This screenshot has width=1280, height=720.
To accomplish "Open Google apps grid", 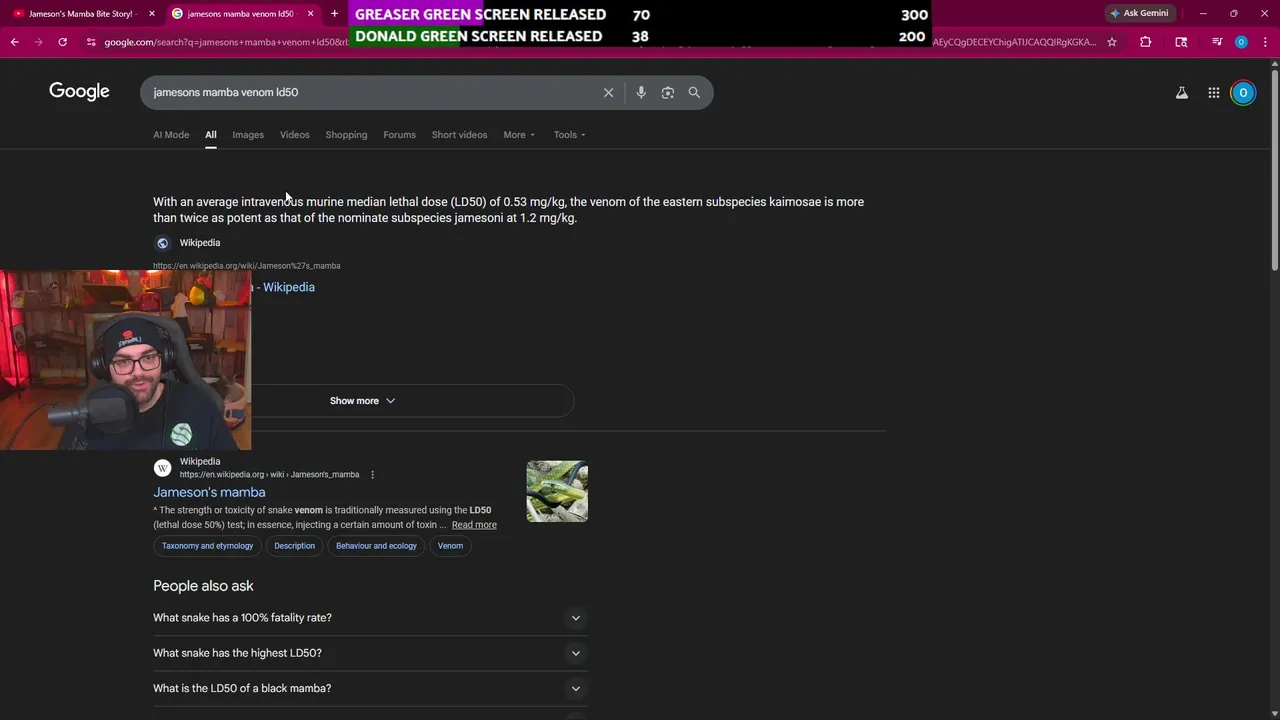I will (1213, 93).
